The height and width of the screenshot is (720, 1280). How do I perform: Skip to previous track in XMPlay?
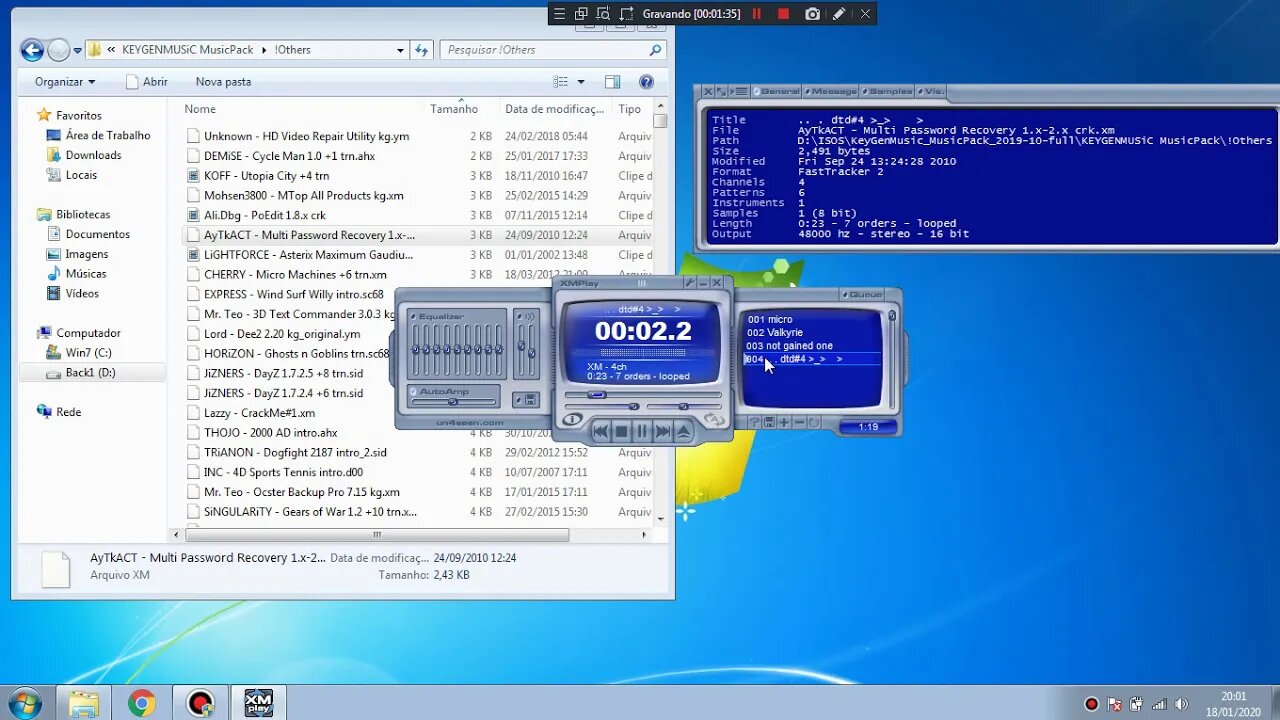point(600,431)
